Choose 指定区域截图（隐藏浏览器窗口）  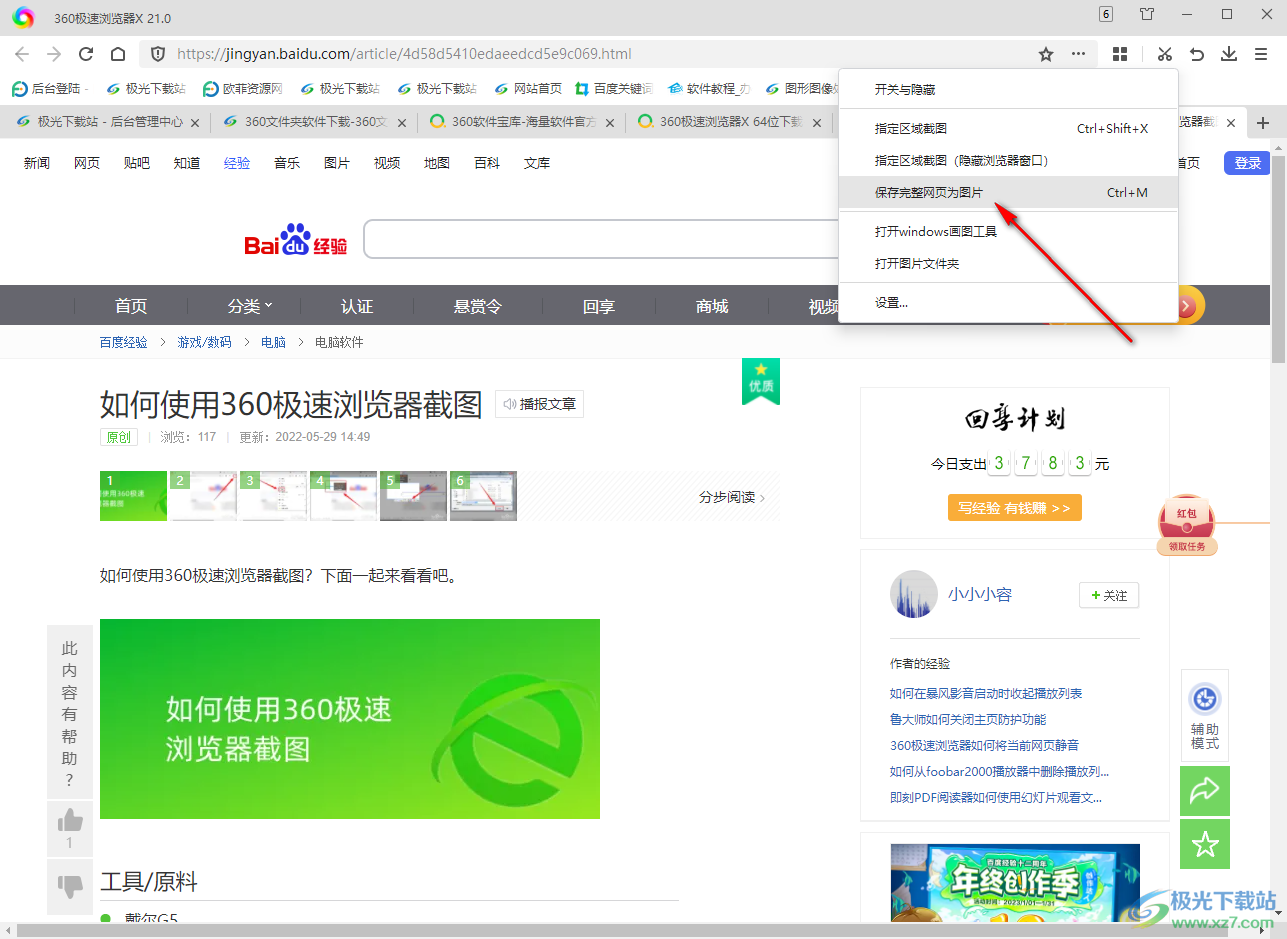[1008, 160]
